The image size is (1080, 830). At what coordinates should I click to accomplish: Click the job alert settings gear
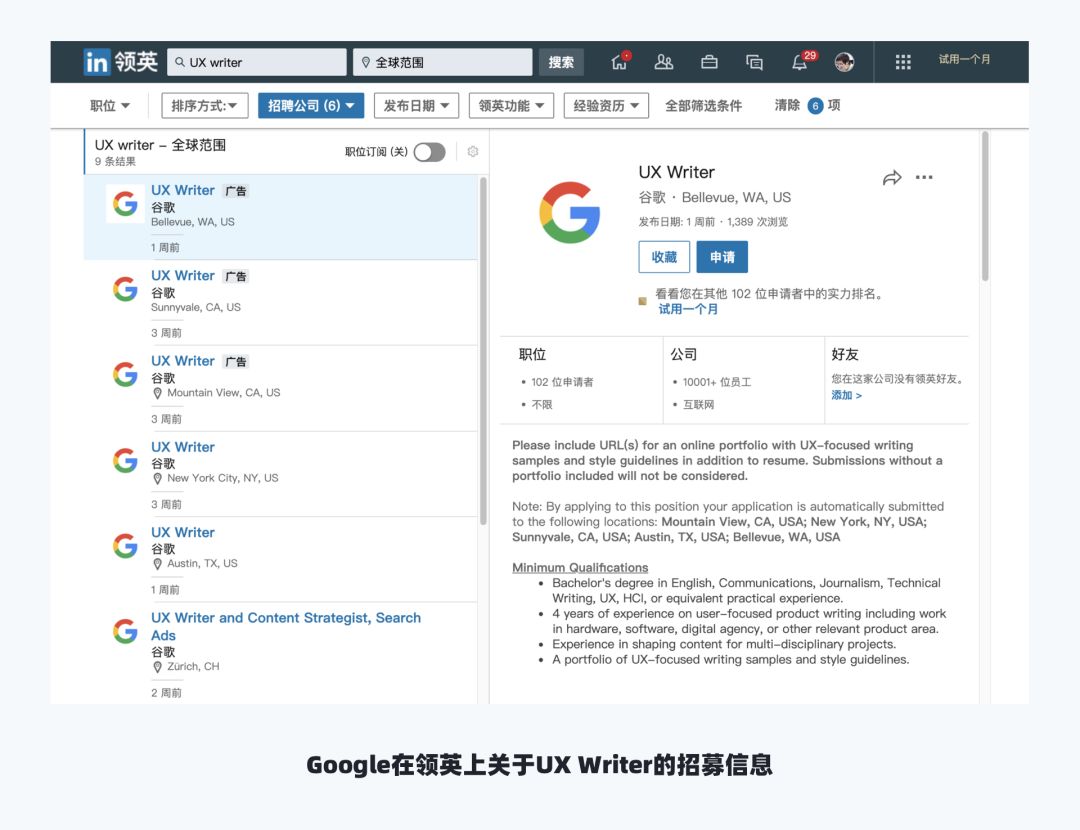[x=472, y=152]
